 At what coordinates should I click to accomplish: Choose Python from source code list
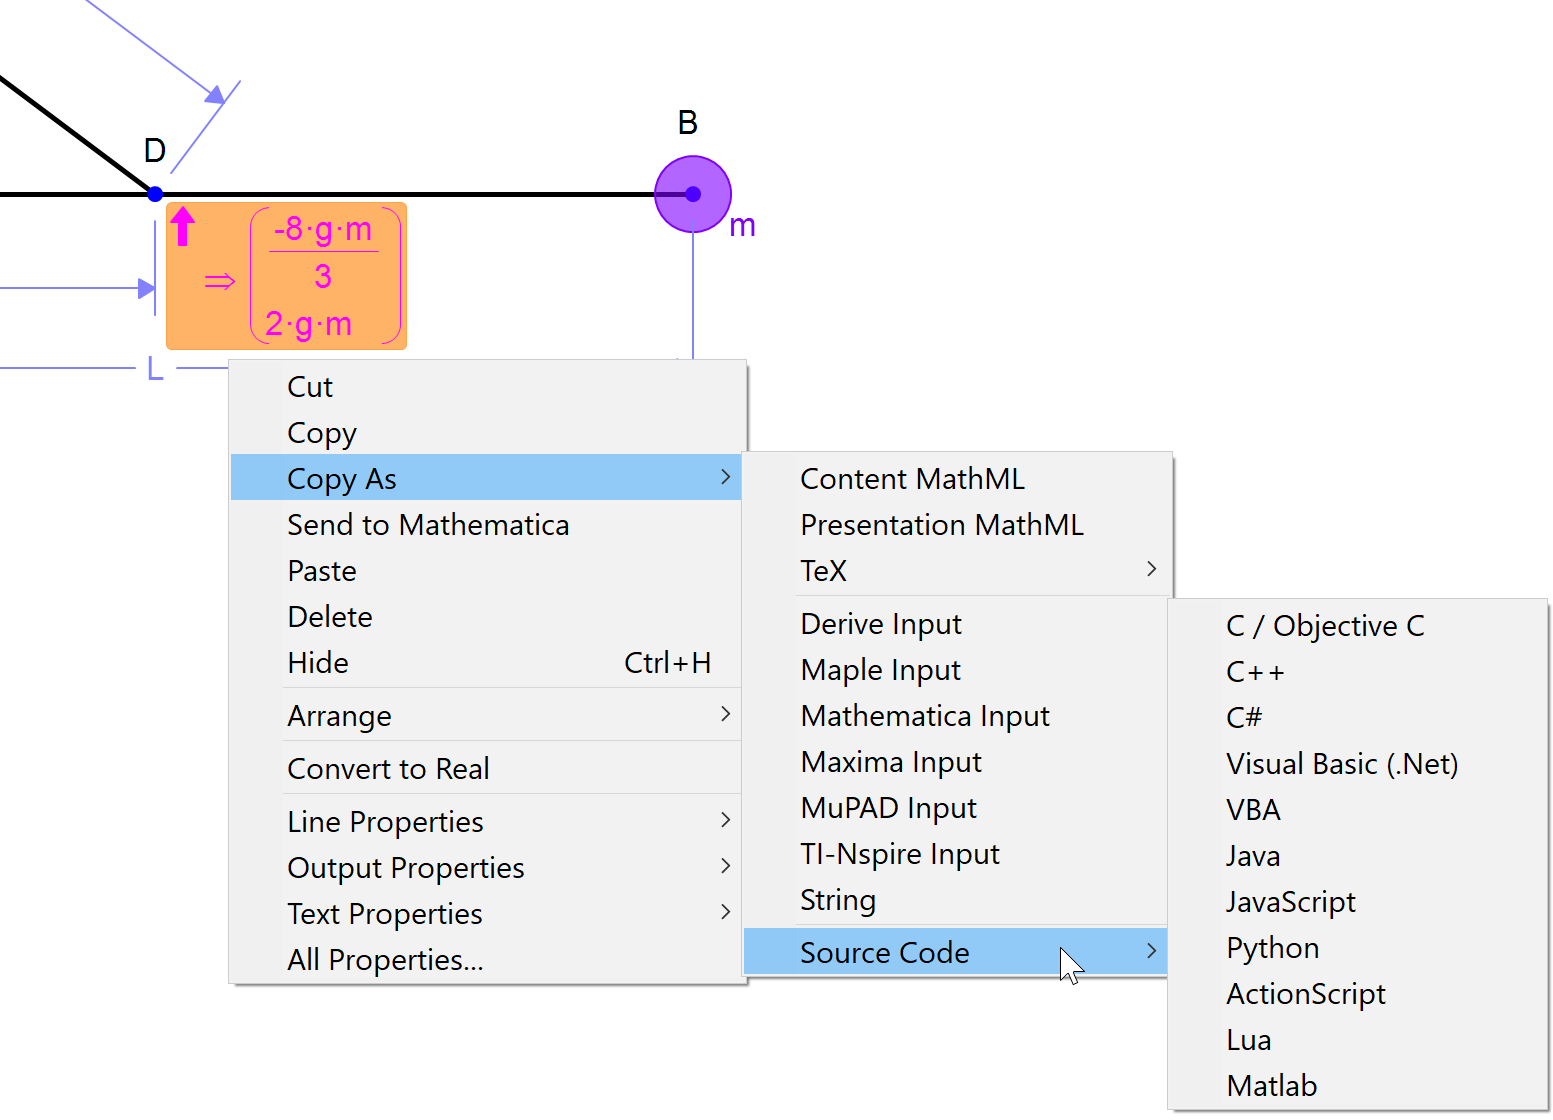tap(1272, 948)
